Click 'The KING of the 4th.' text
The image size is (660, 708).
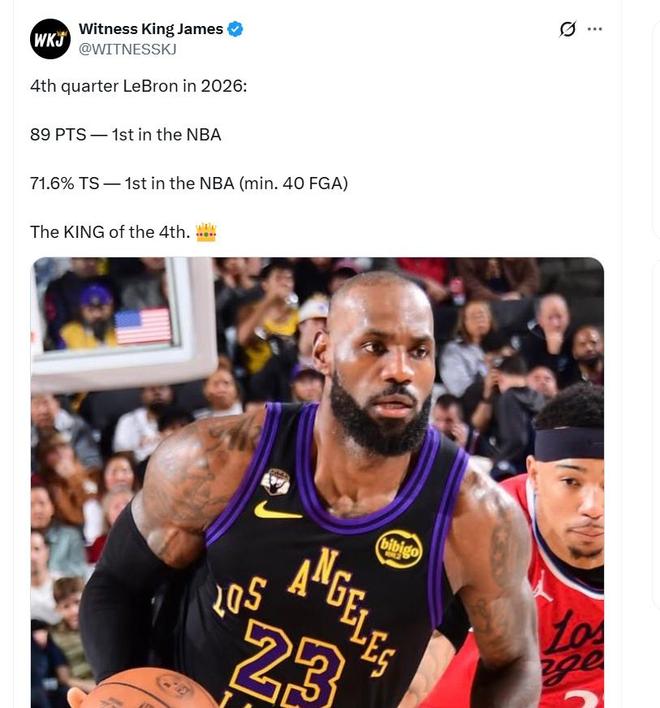pos(110,232)
